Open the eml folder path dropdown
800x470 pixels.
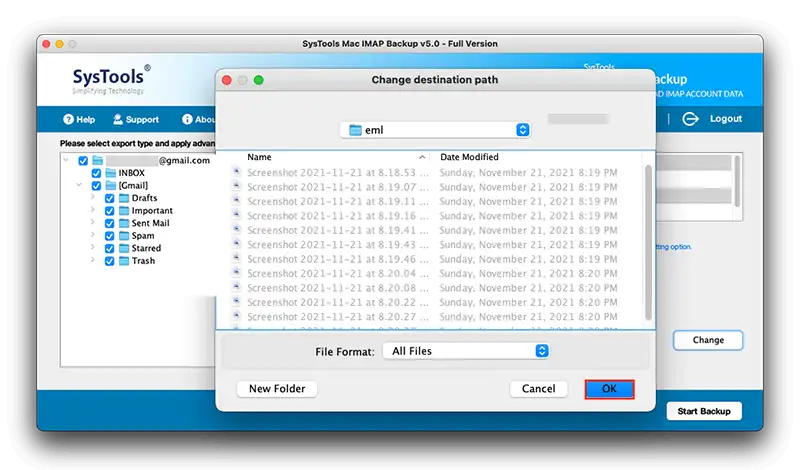click(x=435, y=130)
